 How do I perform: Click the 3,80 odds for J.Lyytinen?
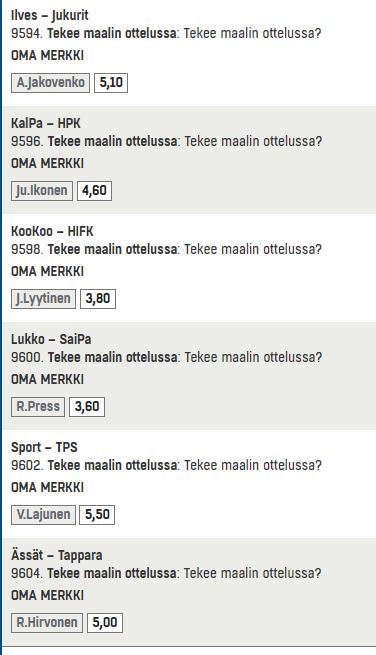(x=98, y=299)
